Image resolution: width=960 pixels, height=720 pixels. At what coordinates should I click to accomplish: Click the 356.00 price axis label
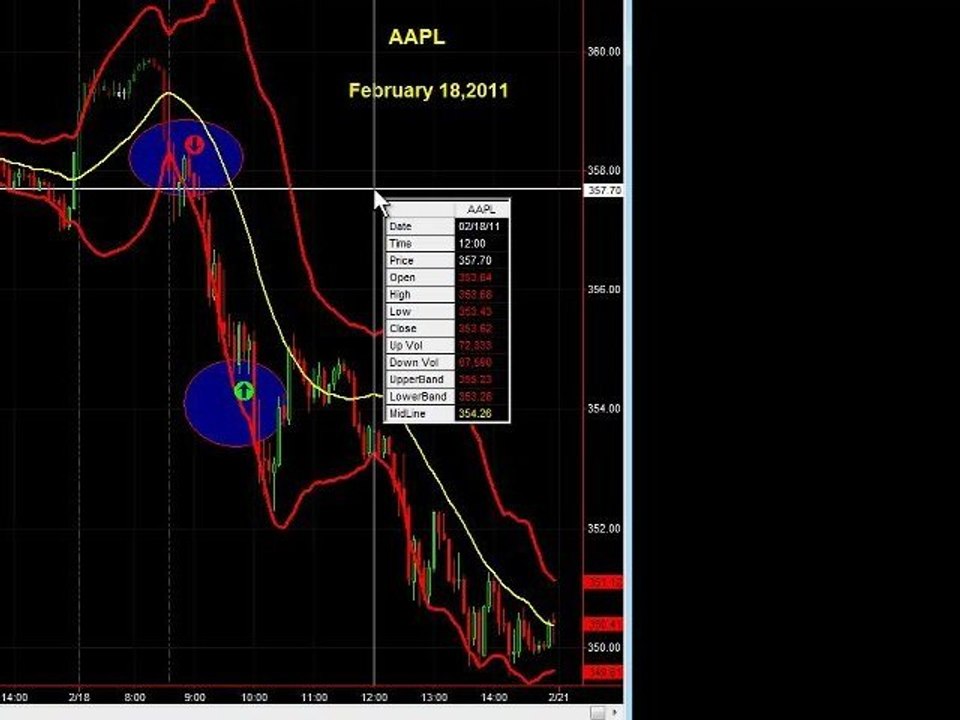[x=604, y=290]
